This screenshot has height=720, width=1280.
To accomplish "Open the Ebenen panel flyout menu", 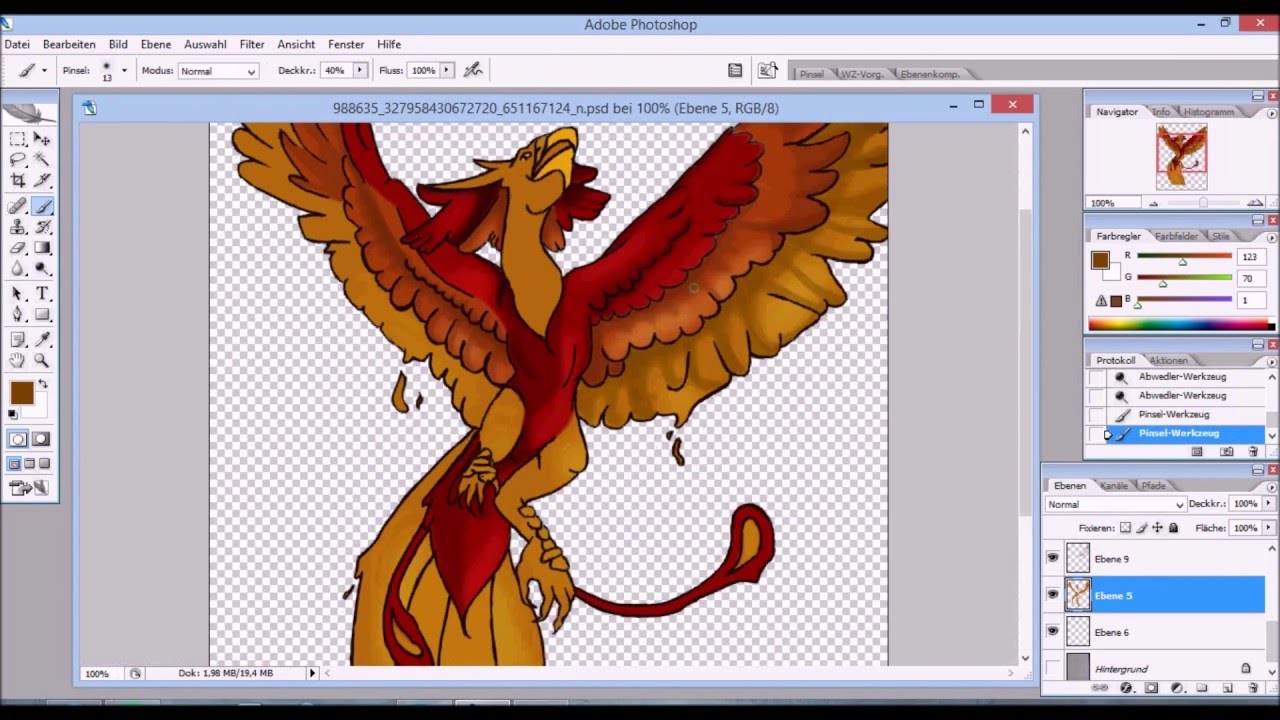I will (x=1272, y=486).
